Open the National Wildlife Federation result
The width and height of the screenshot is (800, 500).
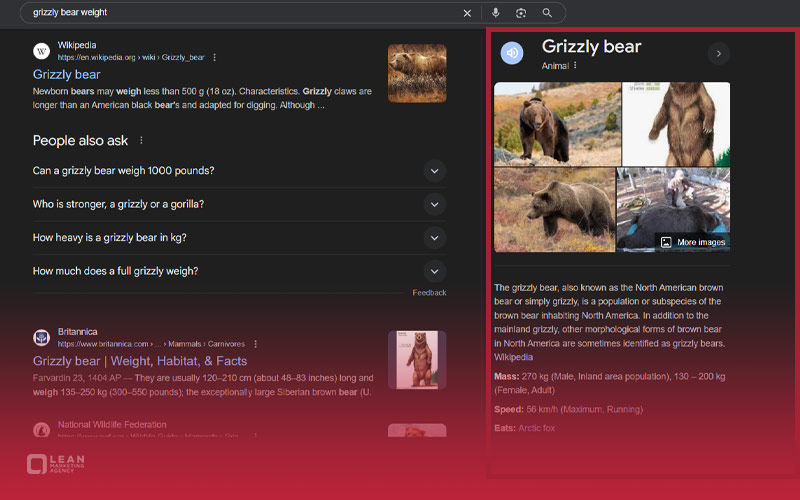pyautogui.click(x=112, y=424)
